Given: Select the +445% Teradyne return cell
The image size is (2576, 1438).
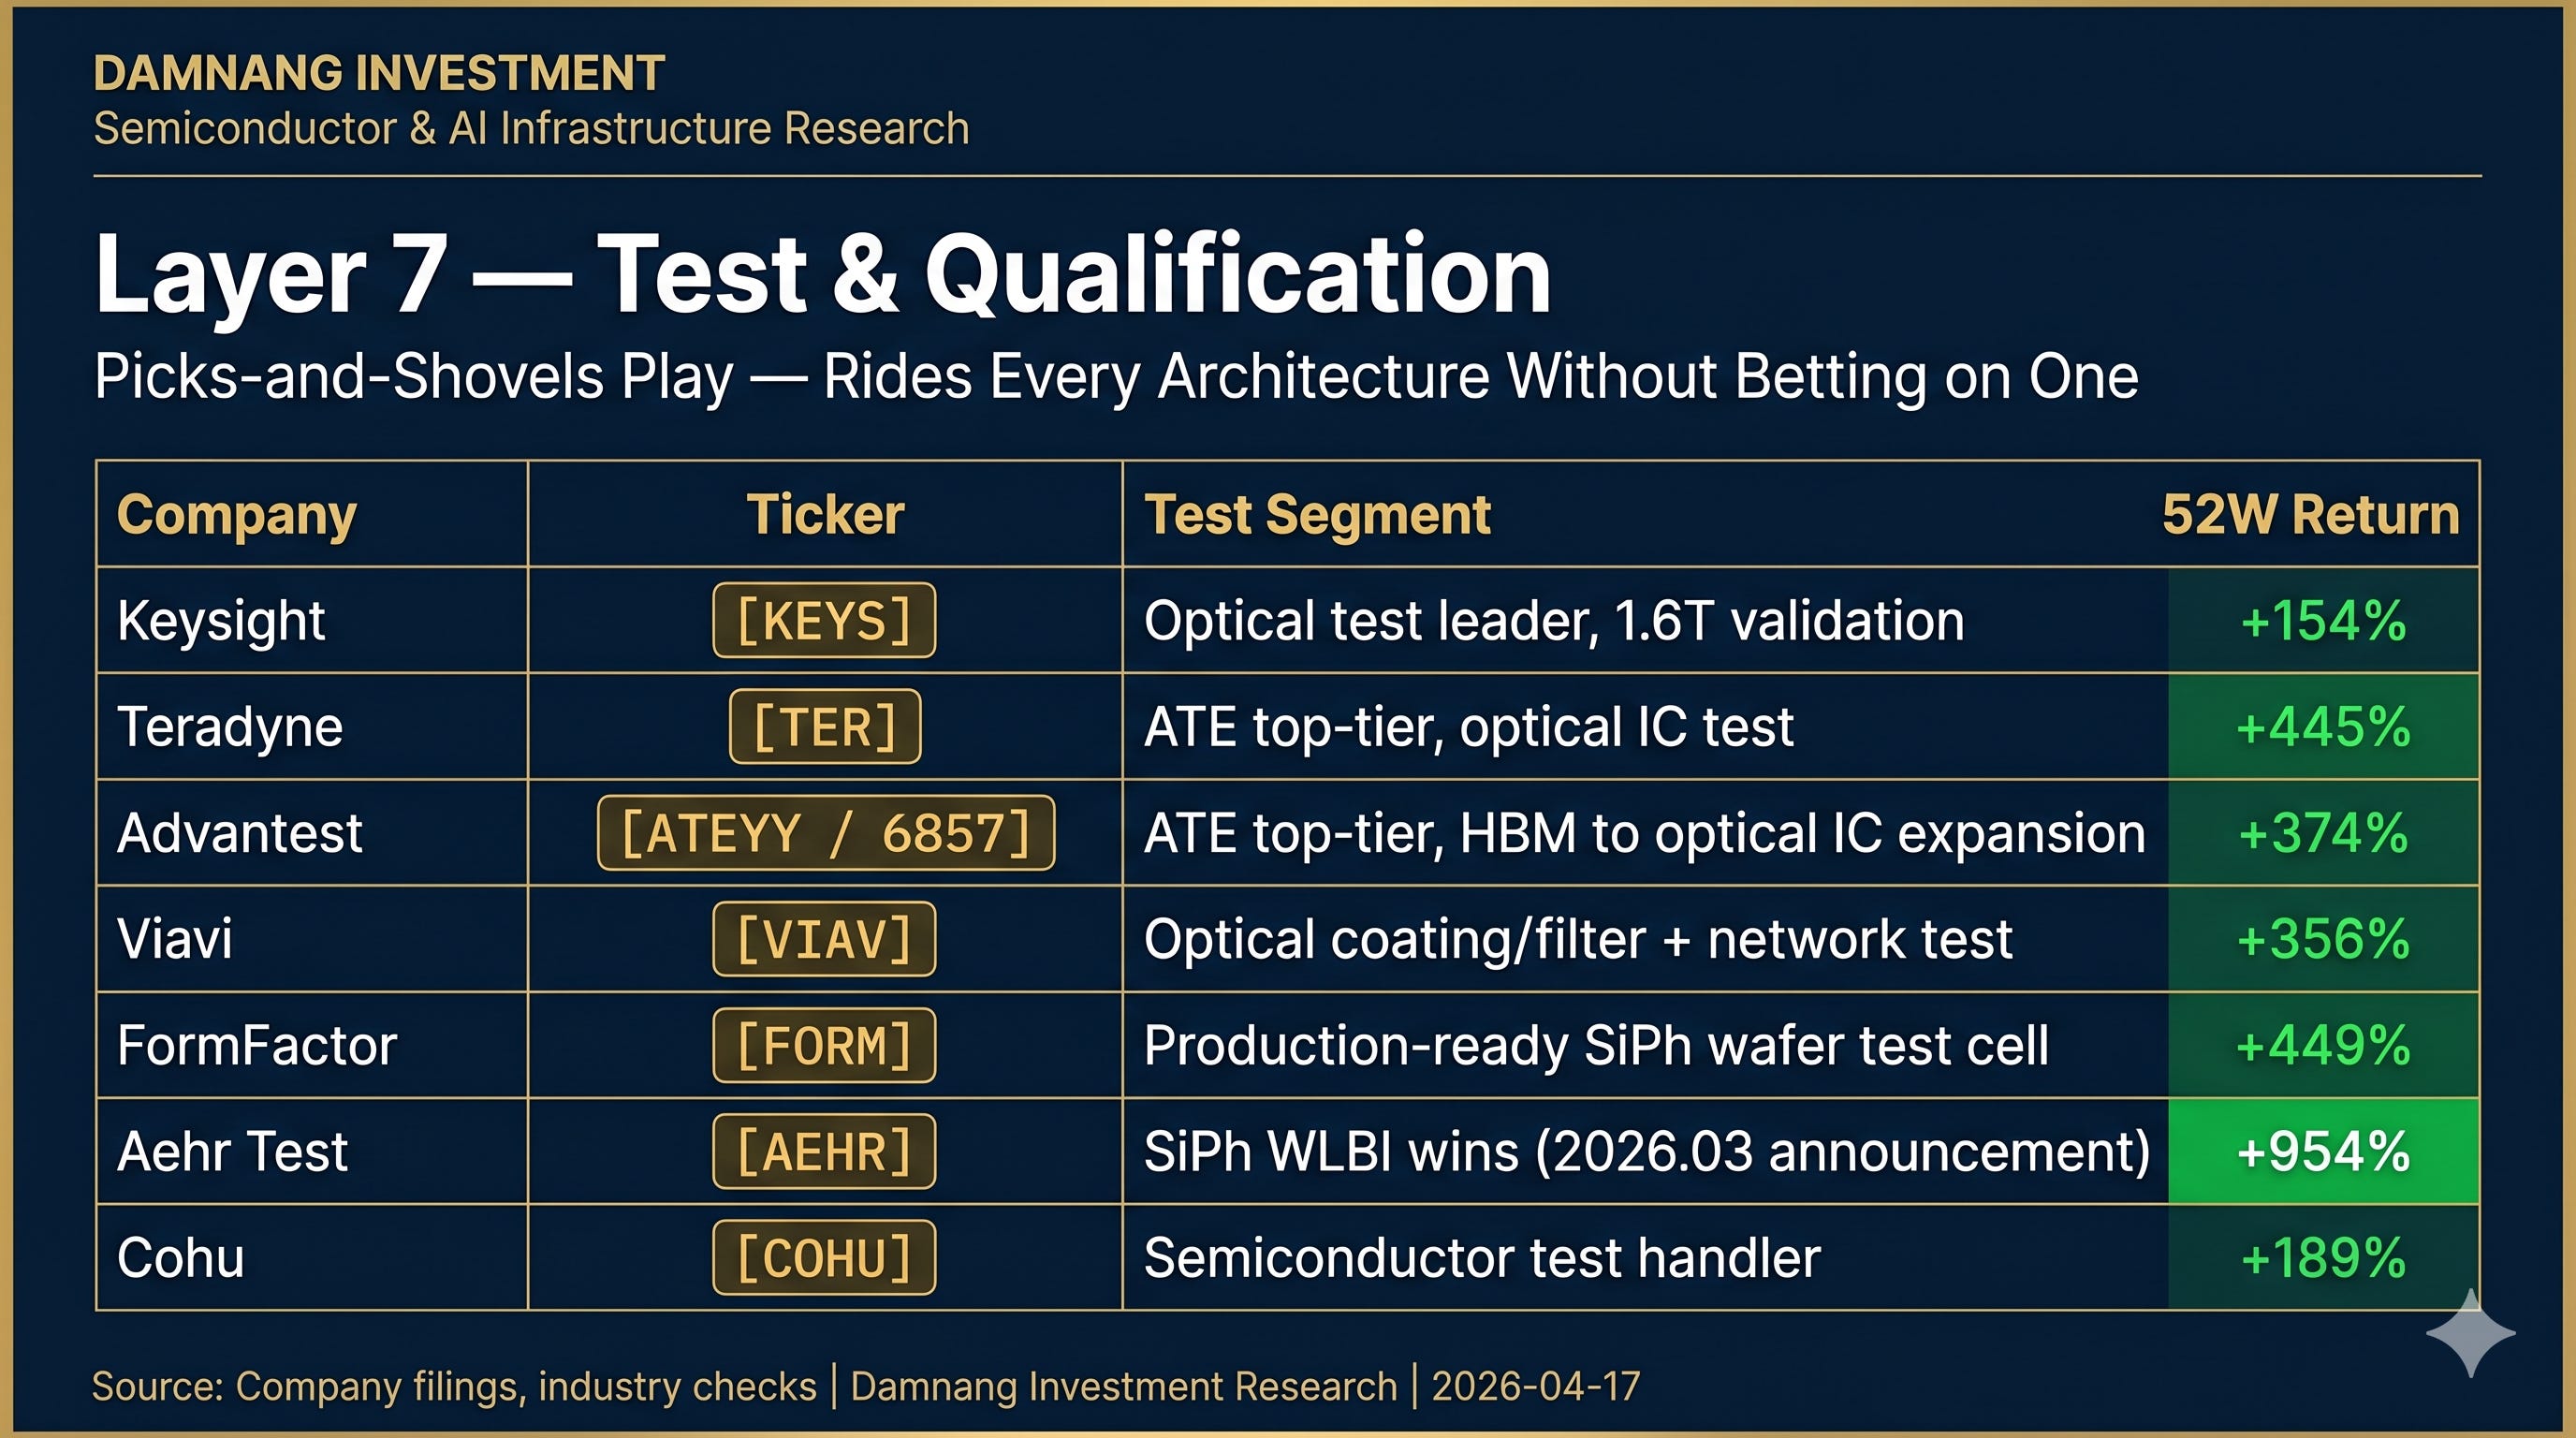Looking at the screenshot, I should click(x=2323, y=726).
